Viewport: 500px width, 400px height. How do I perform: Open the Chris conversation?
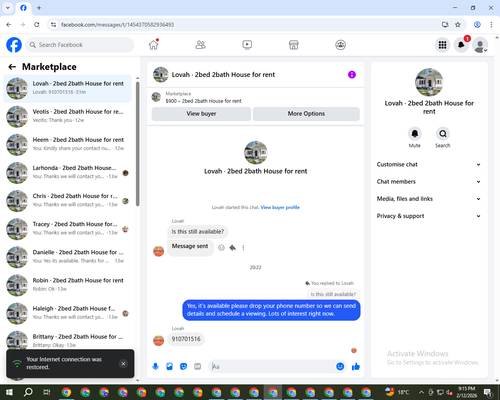(67, 201)
